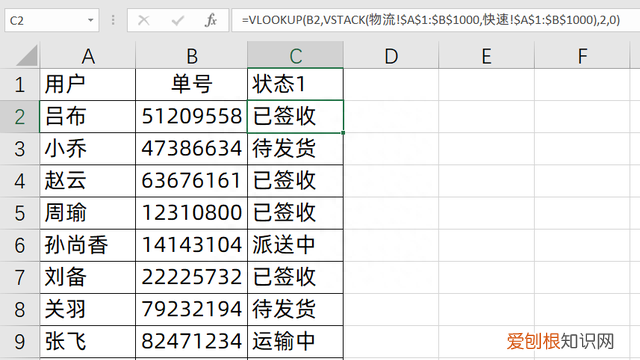Click cell containing 刘备
This screenshot has width=640, height=360.
click(88, 278)
